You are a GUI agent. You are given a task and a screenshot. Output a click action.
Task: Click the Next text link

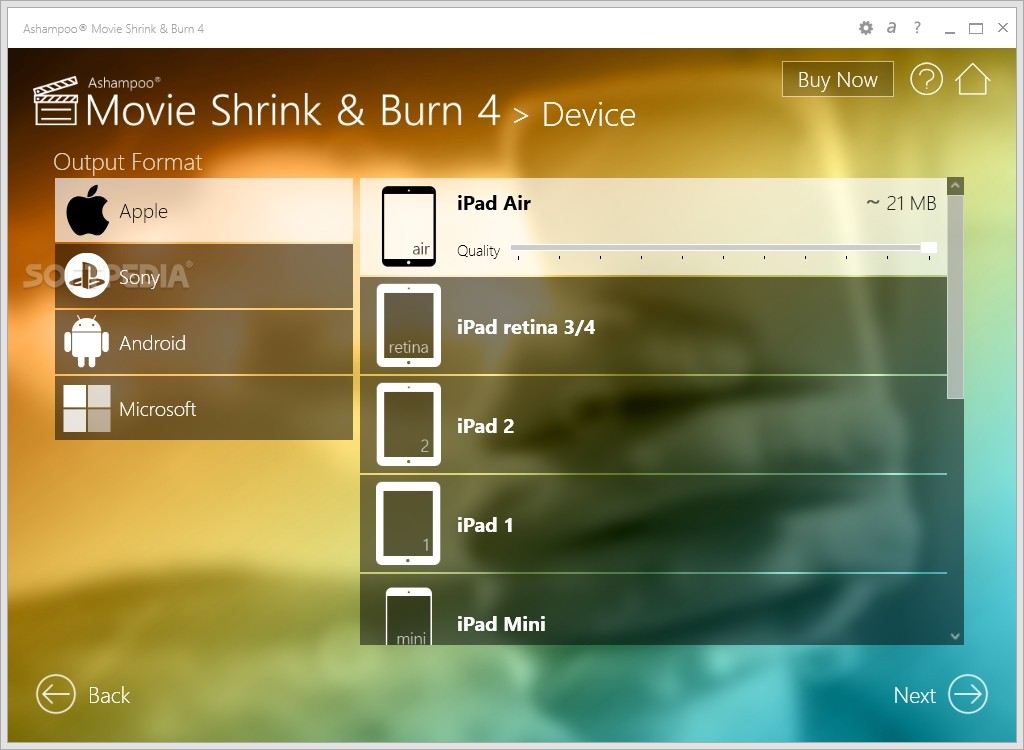(x=914, y=695)
